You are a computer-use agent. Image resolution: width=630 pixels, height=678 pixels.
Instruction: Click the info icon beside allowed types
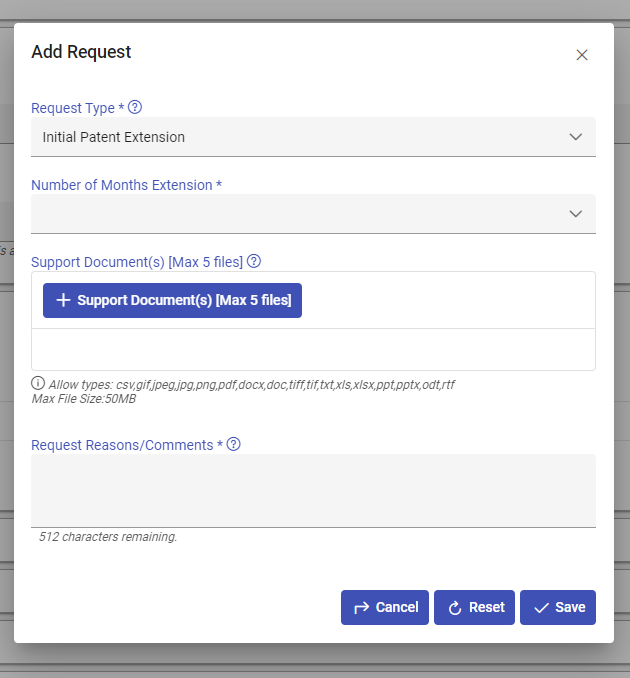tap(38, 383)
